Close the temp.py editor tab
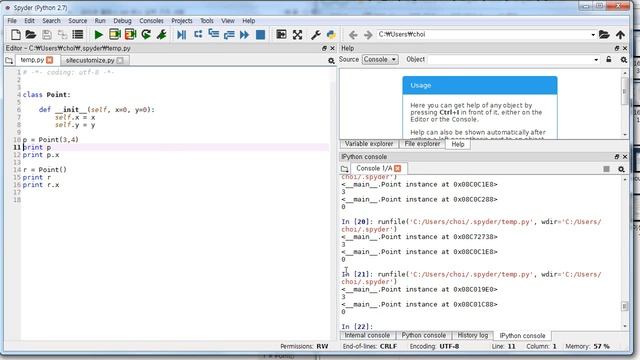The height and width of the screenshot is (360, 640). click(49, 60)
